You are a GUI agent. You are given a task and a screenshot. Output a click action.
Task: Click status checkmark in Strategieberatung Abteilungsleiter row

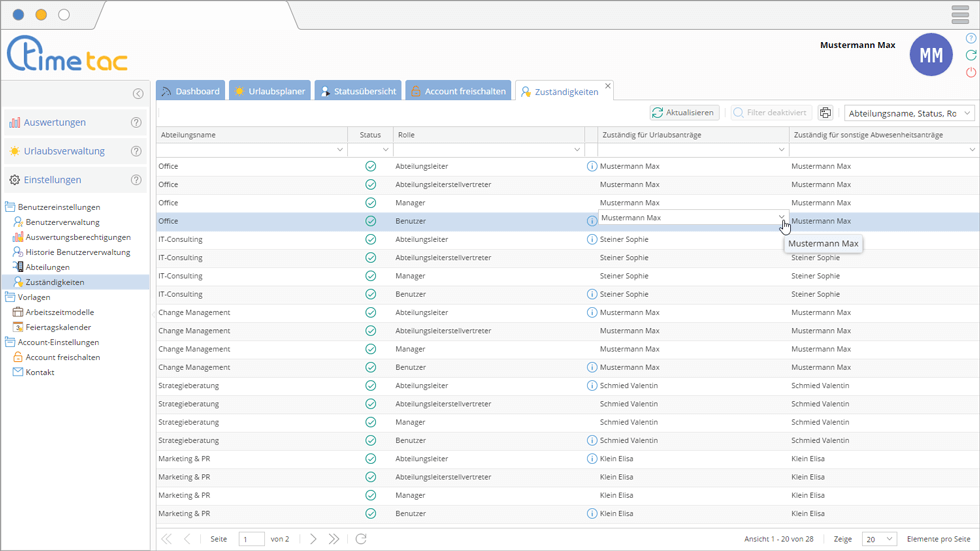tap(371, 386)
